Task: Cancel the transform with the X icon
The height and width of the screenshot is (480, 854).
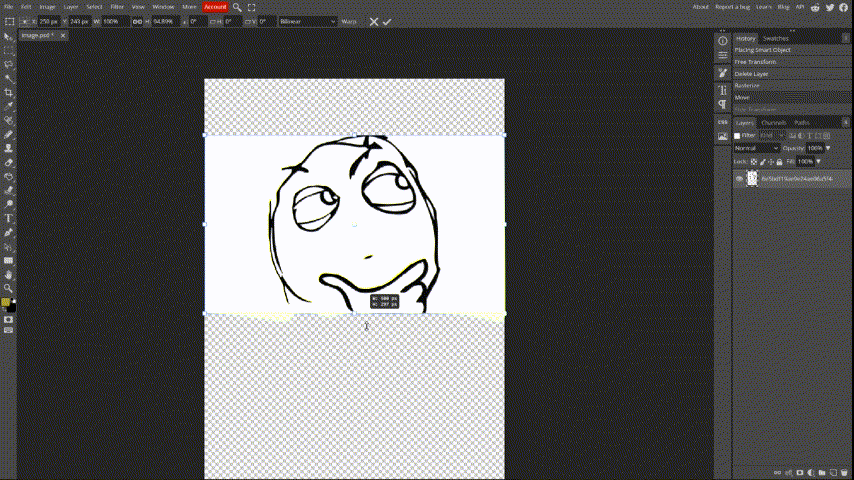Action: [374, 21]
